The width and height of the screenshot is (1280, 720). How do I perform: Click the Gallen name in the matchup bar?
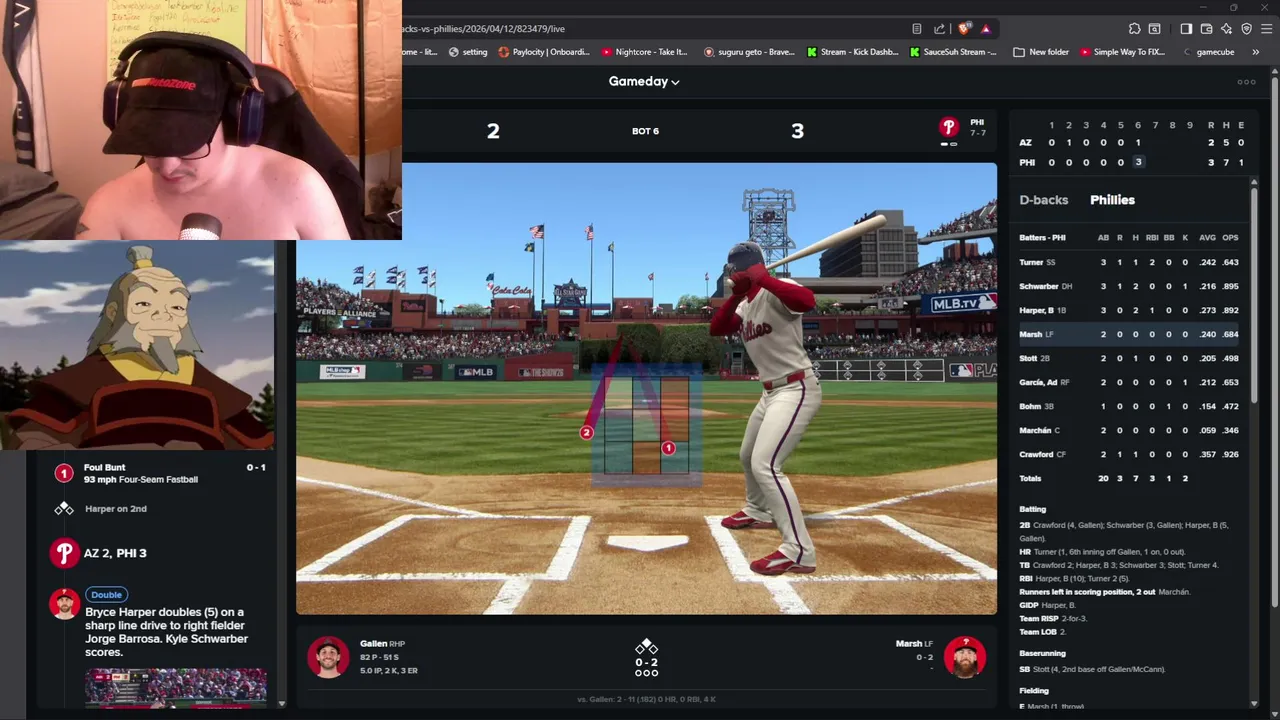(374, 644)
